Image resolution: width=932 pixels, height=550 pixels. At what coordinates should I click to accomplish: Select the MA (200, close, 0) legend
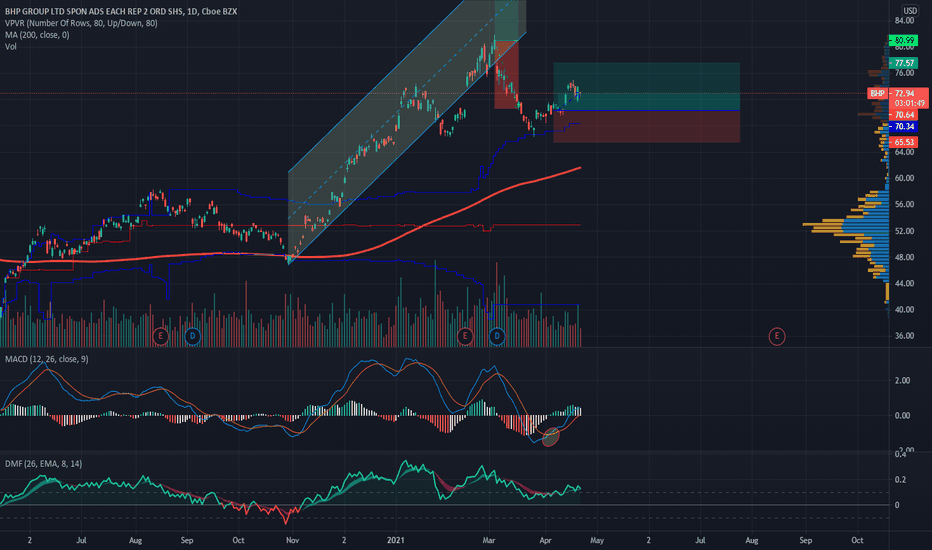point(37,35)
